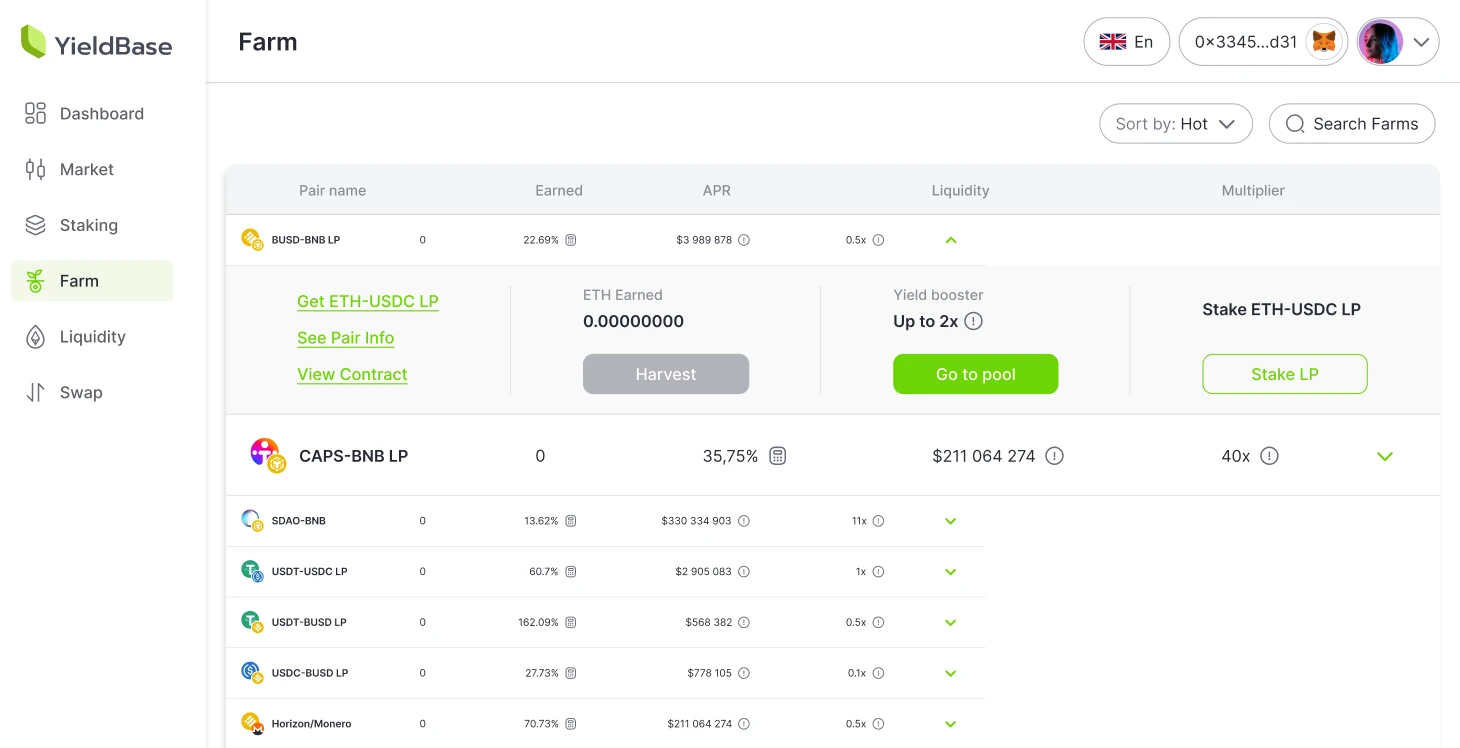Click the info icon next to 40x multiplier
The image size is (1460, 748).
[x=1268, y=455]
